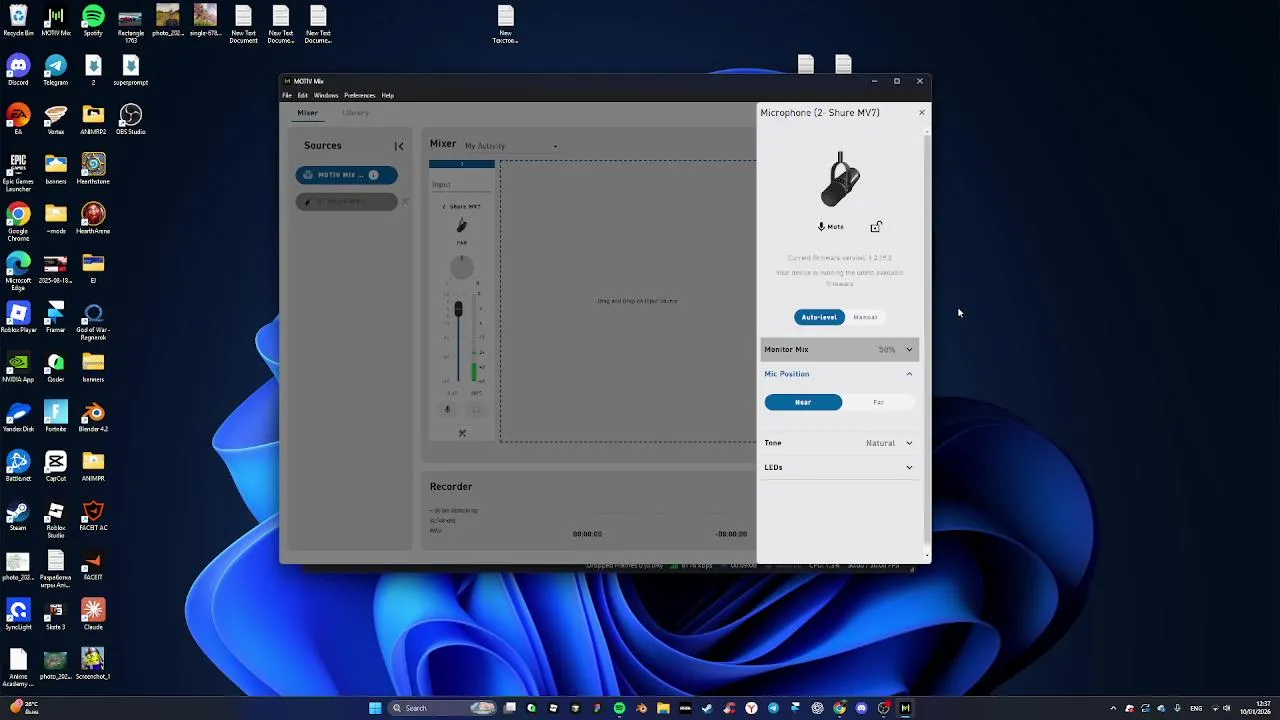Screen dimensions: 1280x720
Task: Open the Edit menu in MOTIV Mix
Action: [302, 95]
